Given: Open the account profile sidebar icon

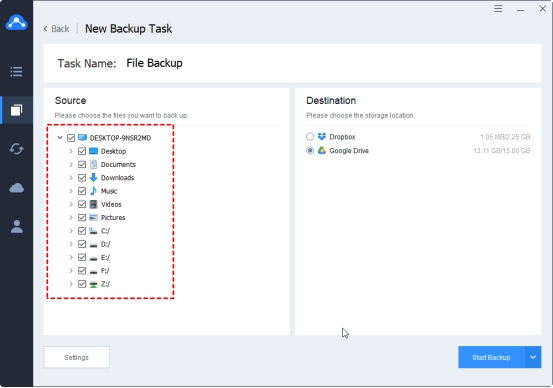Looking at the screenshot, I should pyautogui.click(x=16, y=226).
